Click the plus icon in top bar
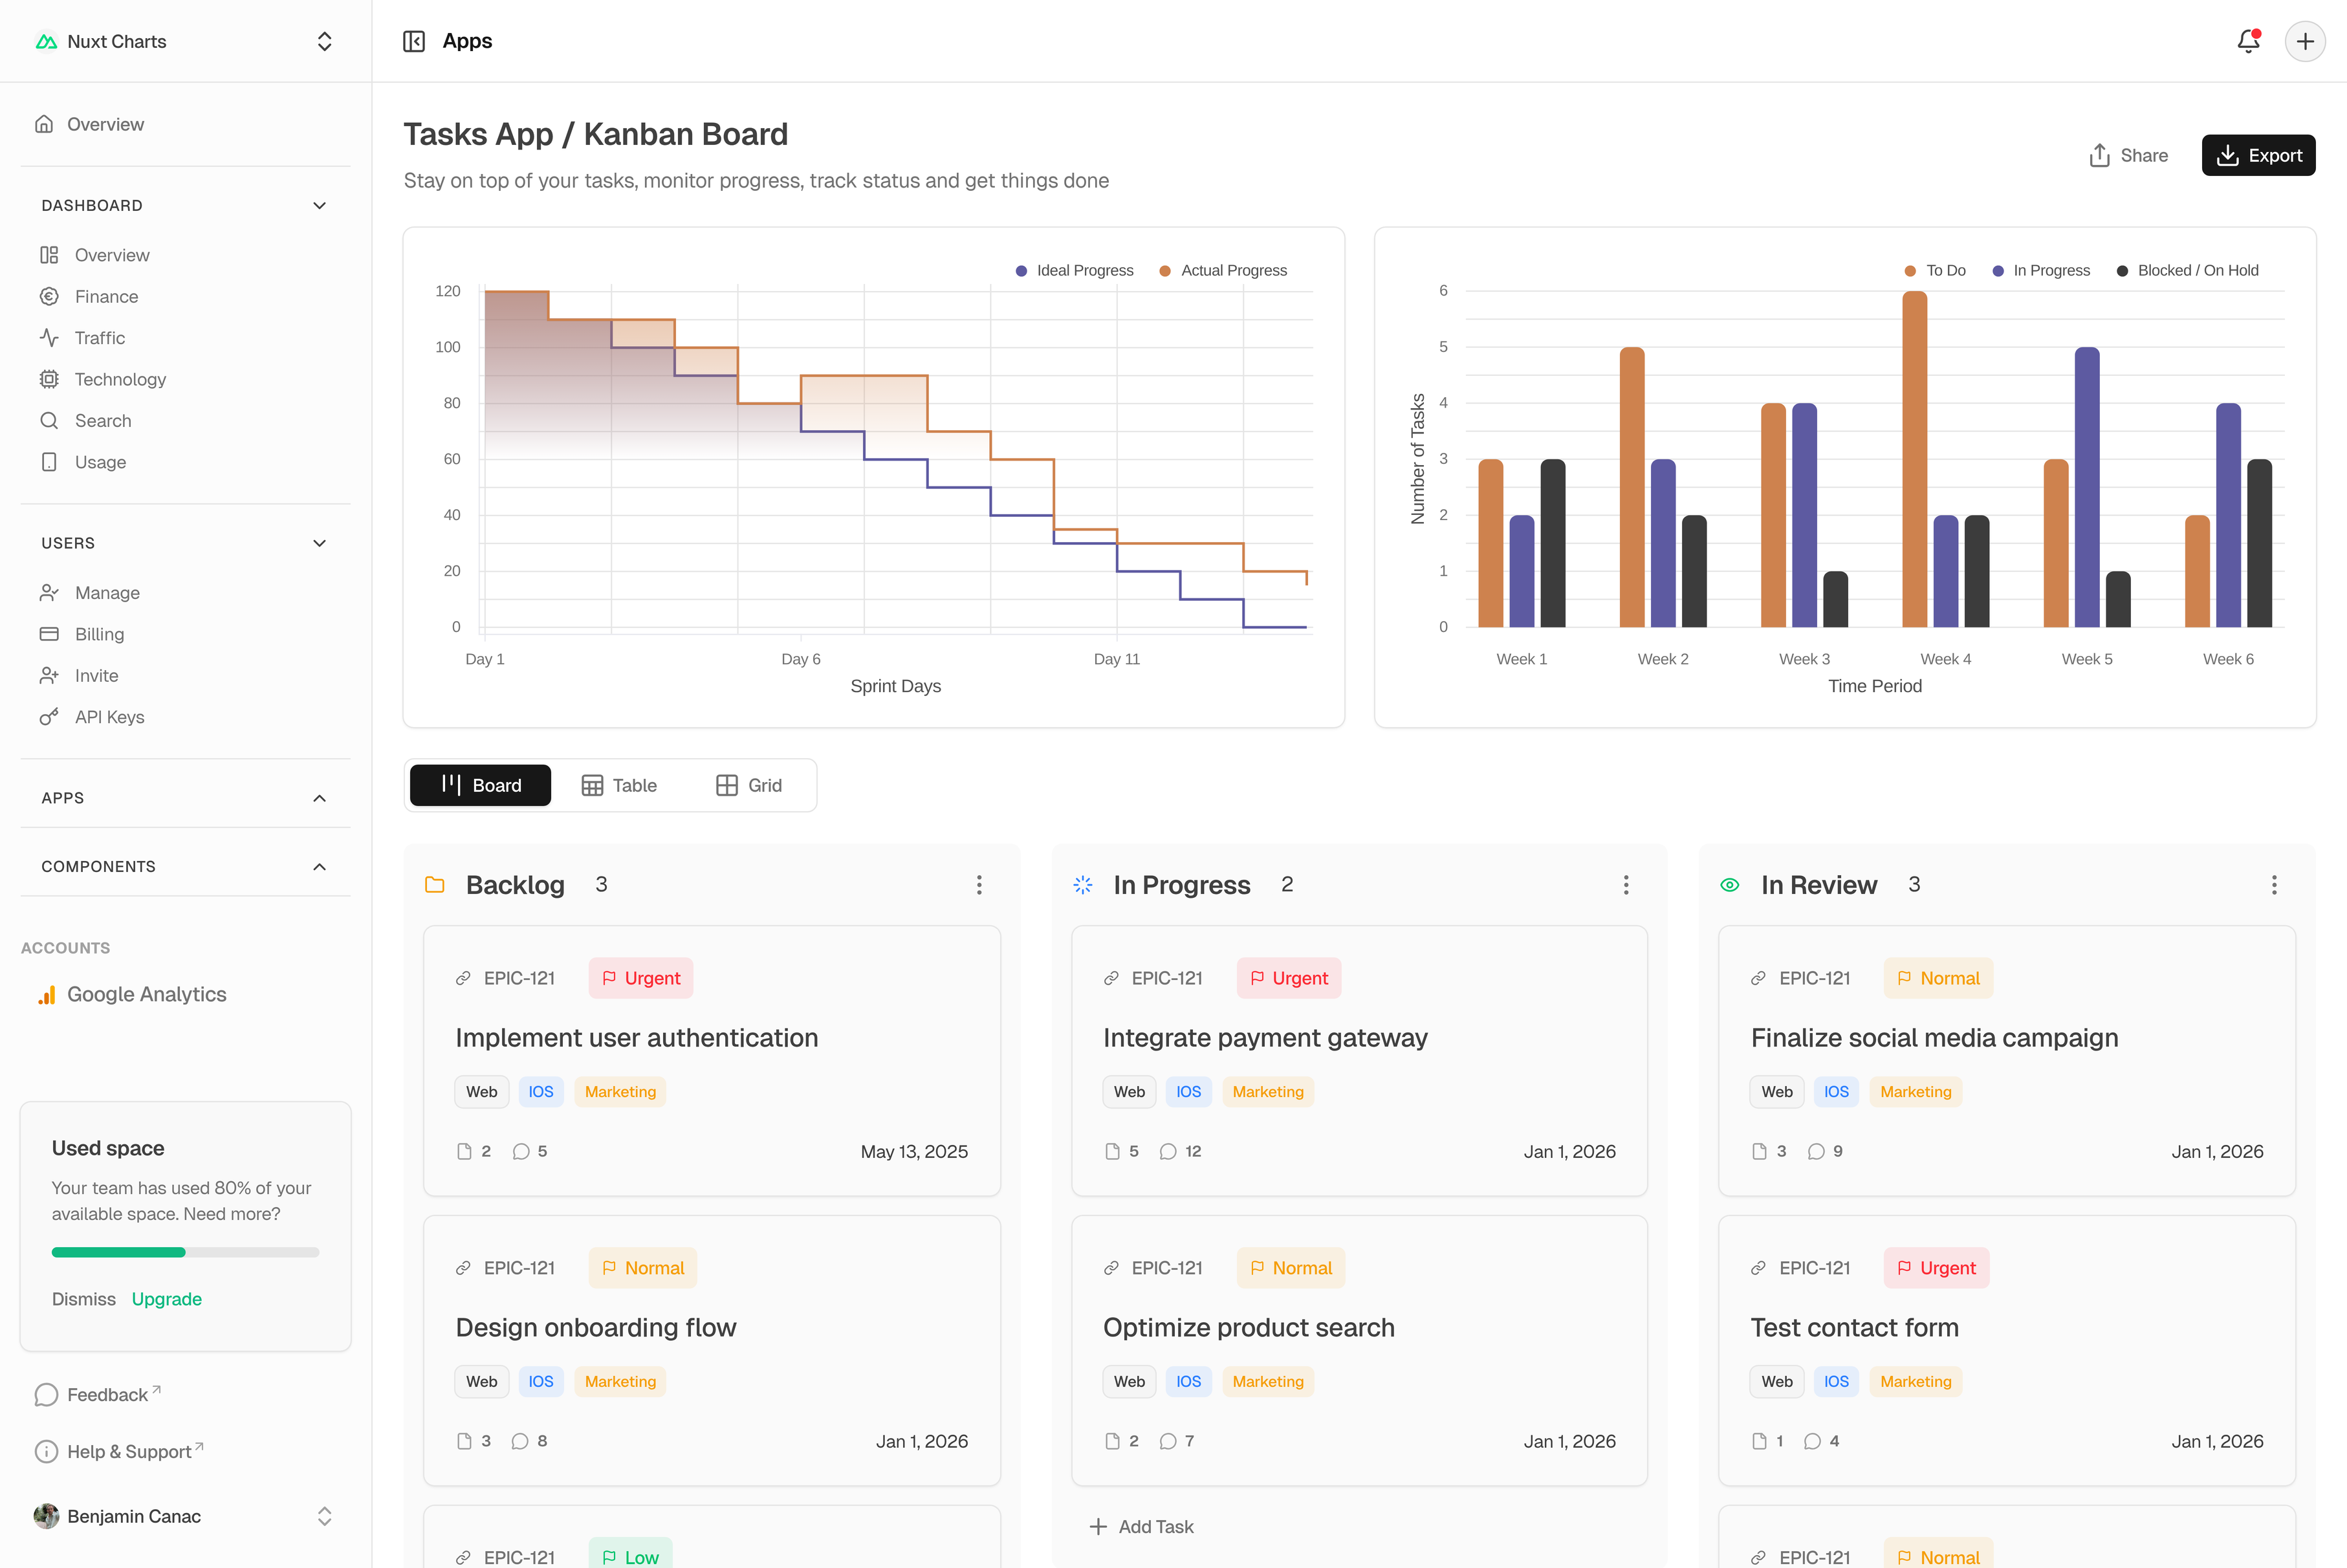 [x=2305, y=41]
